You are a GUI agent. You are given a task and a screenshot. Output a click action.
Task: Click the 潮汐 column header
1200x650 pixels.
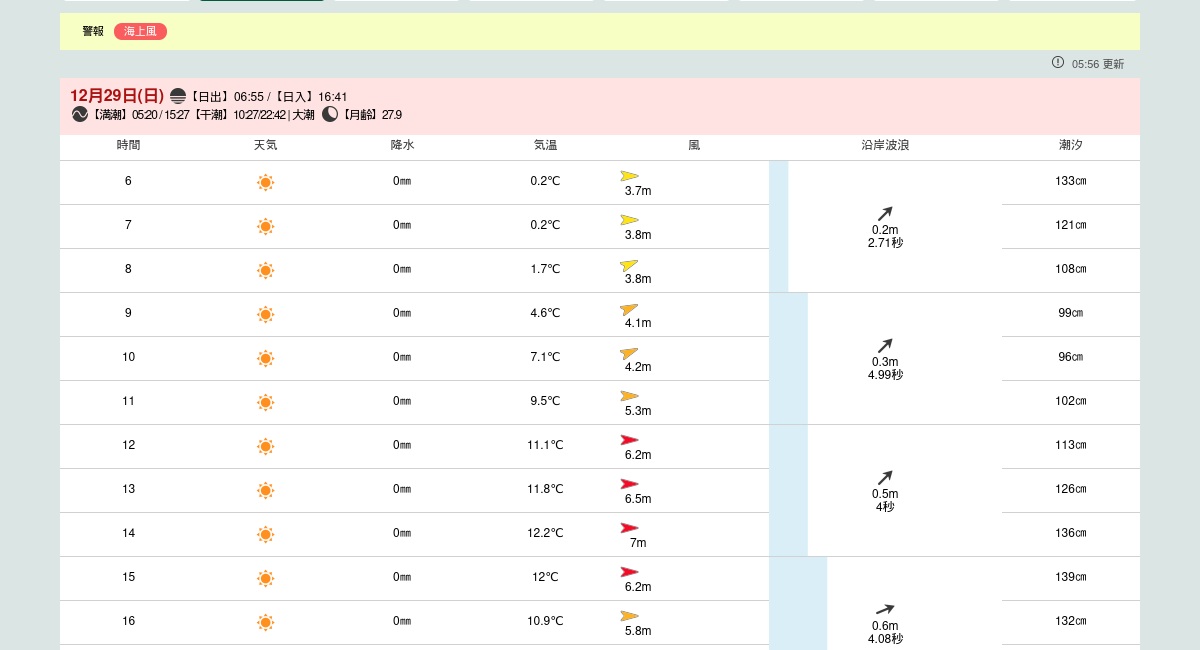click(1070, 145)
